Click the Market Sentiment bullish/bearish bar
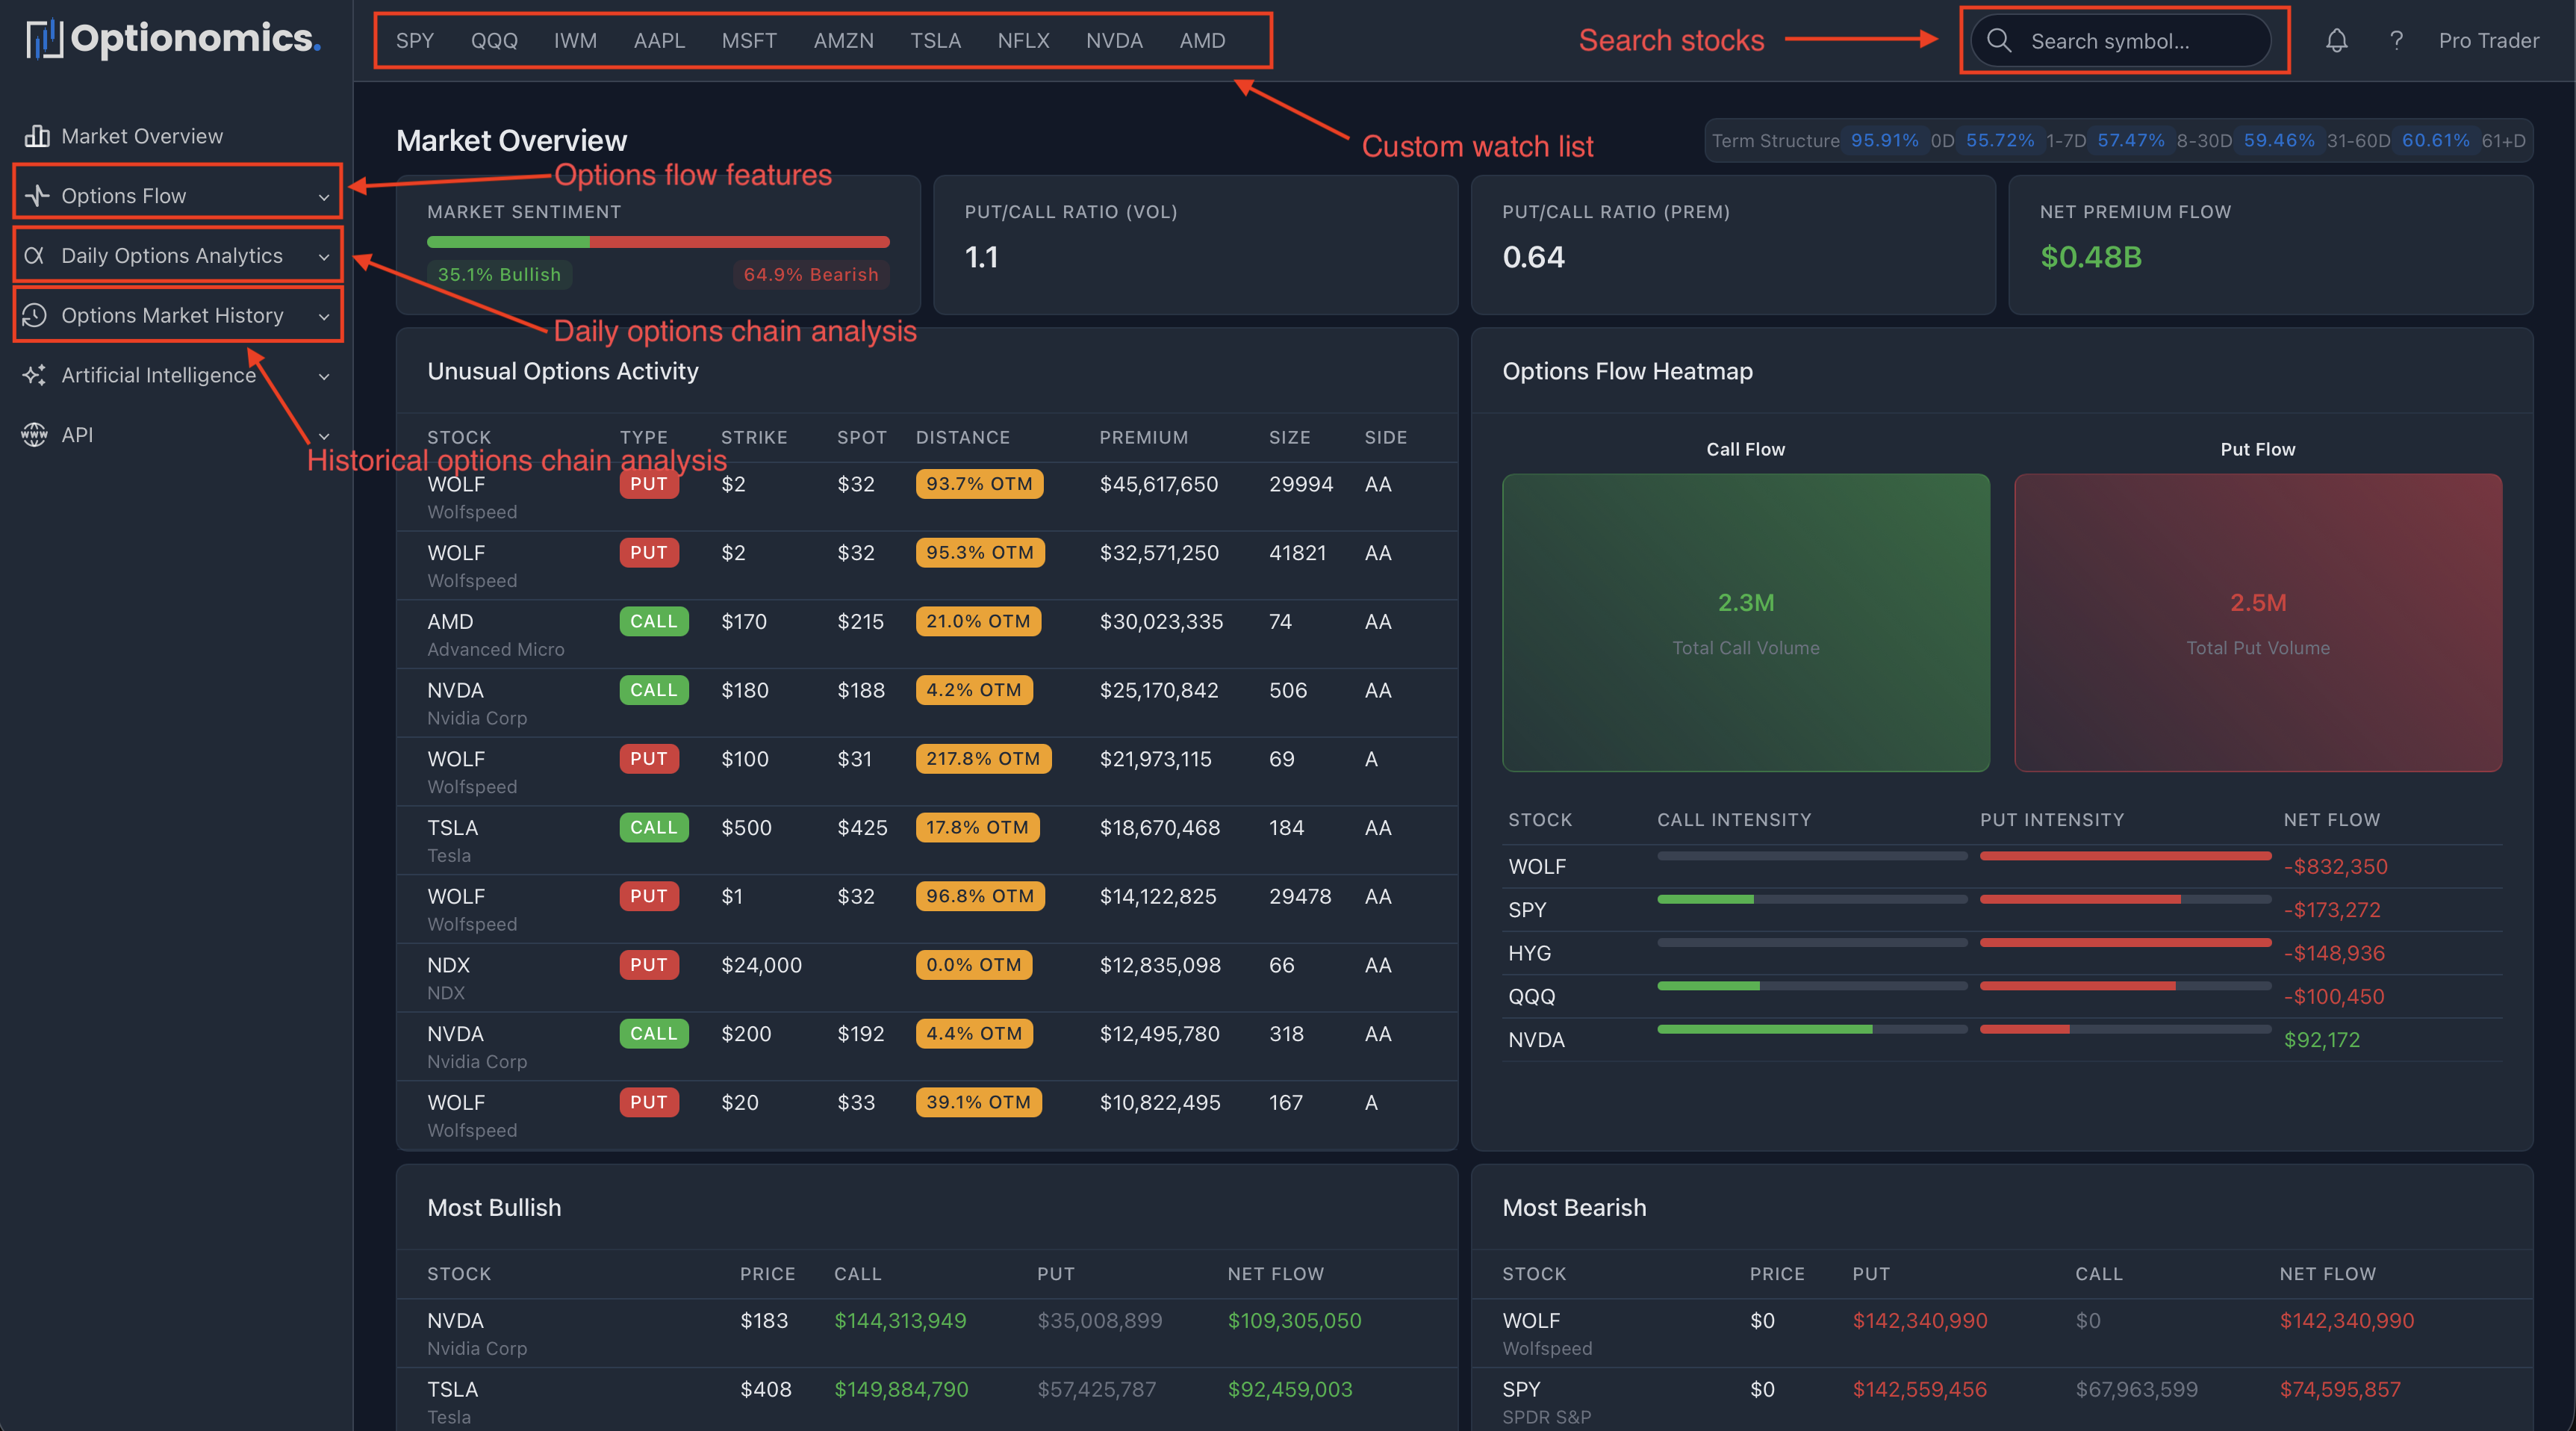Viewport: 2576px width, 1431px height. tap(658, 242)
